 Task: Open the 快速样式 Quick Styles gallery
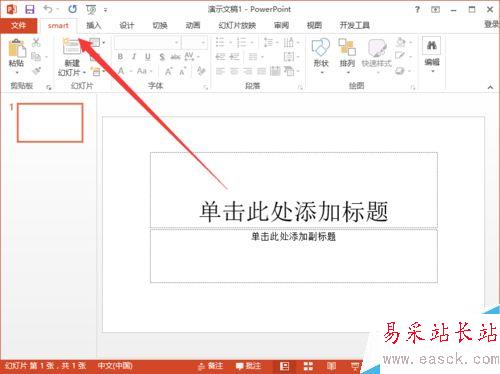377,56
